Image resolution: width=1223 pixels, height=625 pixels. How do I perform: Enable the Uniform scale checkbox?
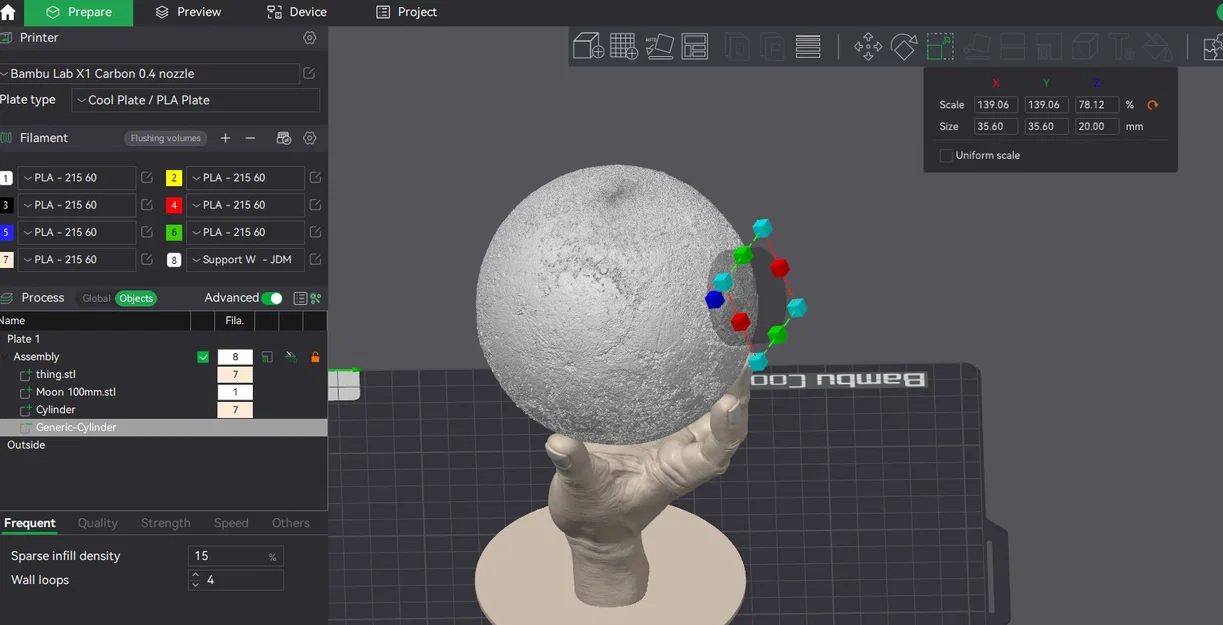coord(946,155)
